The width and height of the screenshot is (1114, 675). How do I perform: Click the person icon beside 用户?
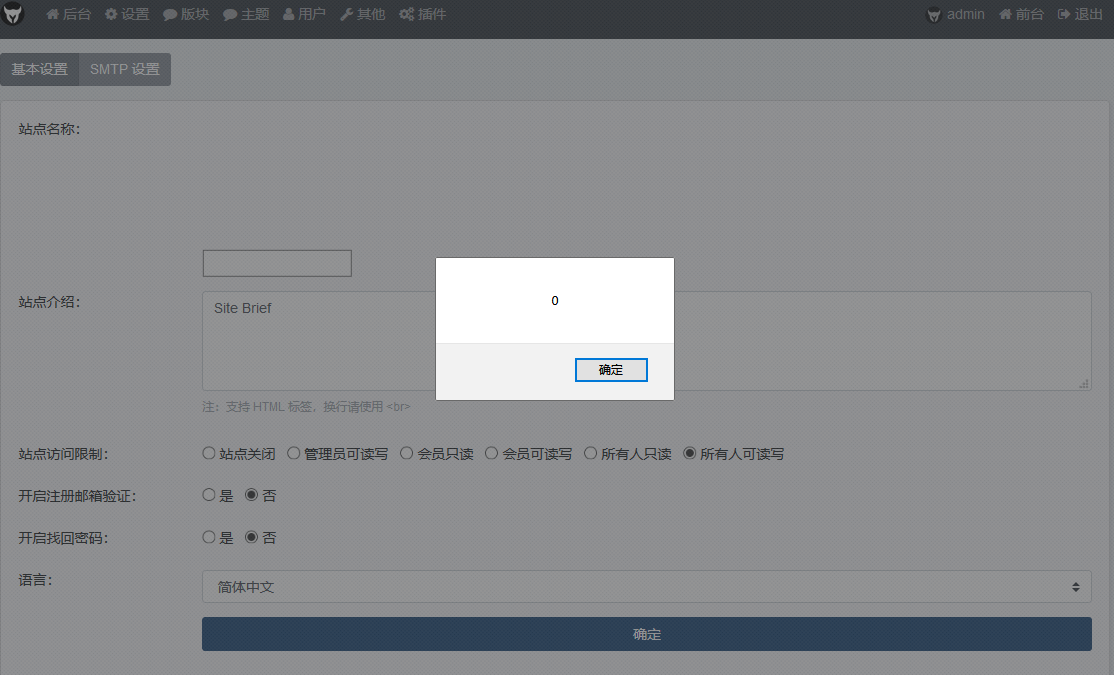288,14
